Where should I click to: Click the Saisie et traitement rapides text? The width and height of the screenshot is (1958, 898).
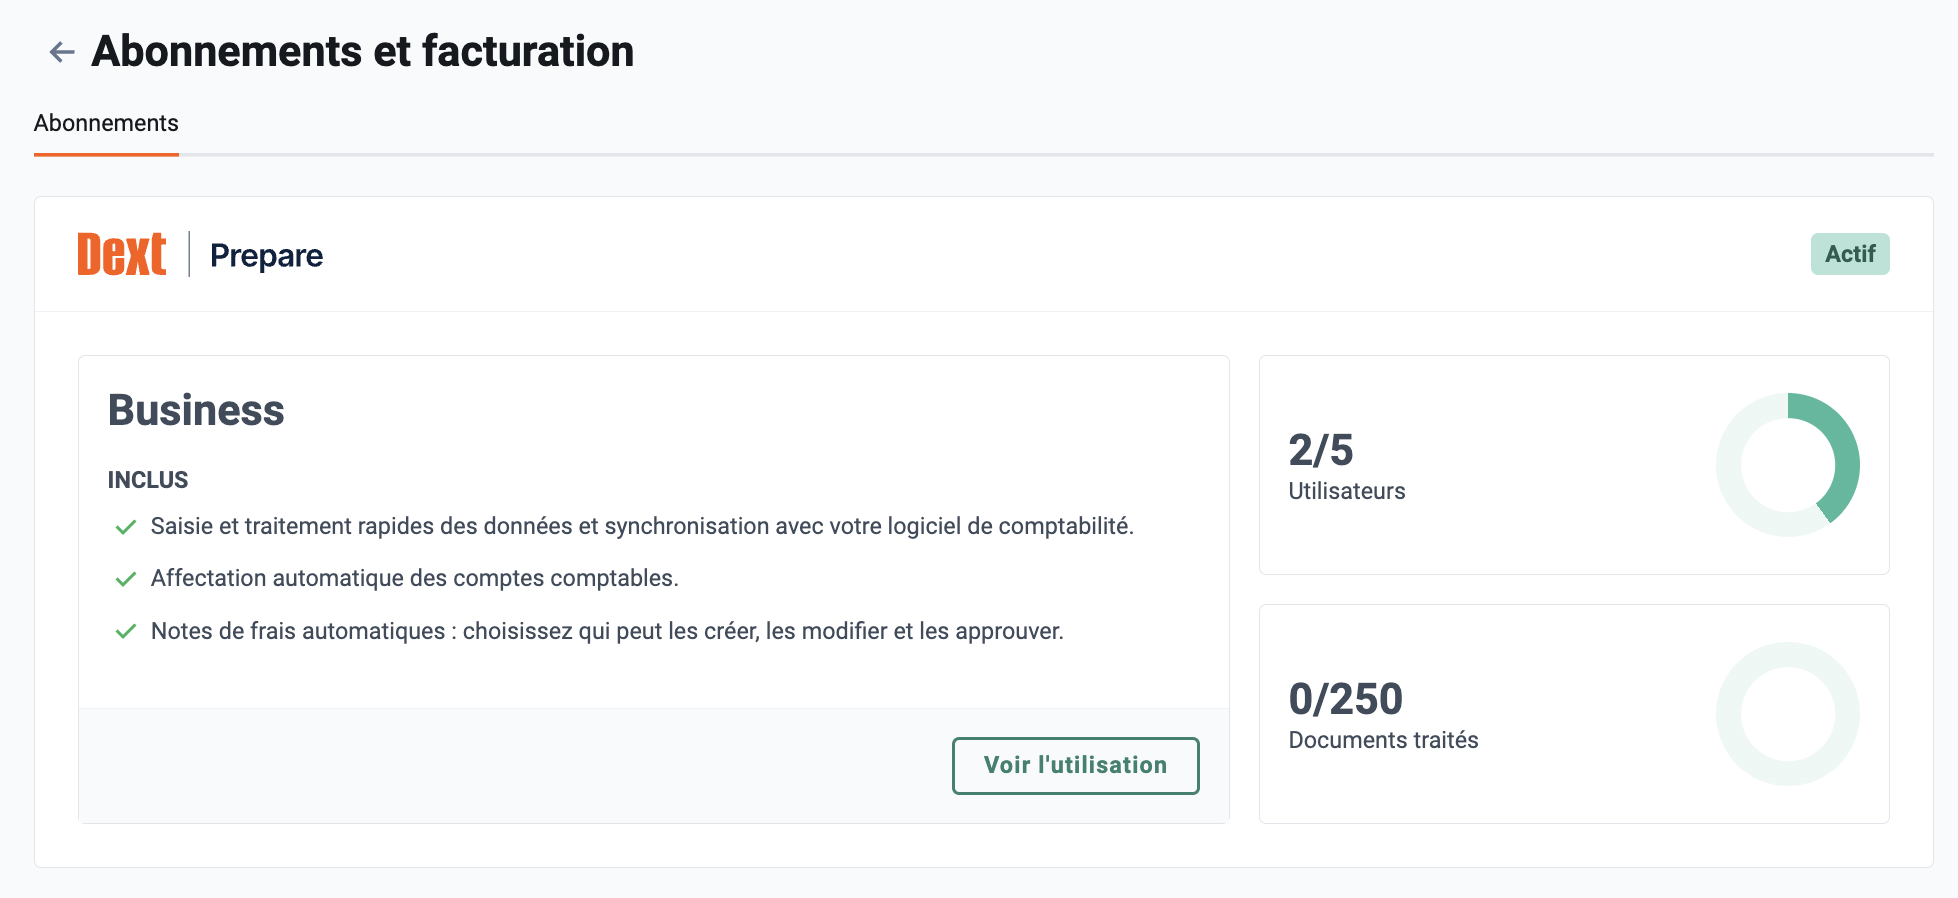[642, 526]
